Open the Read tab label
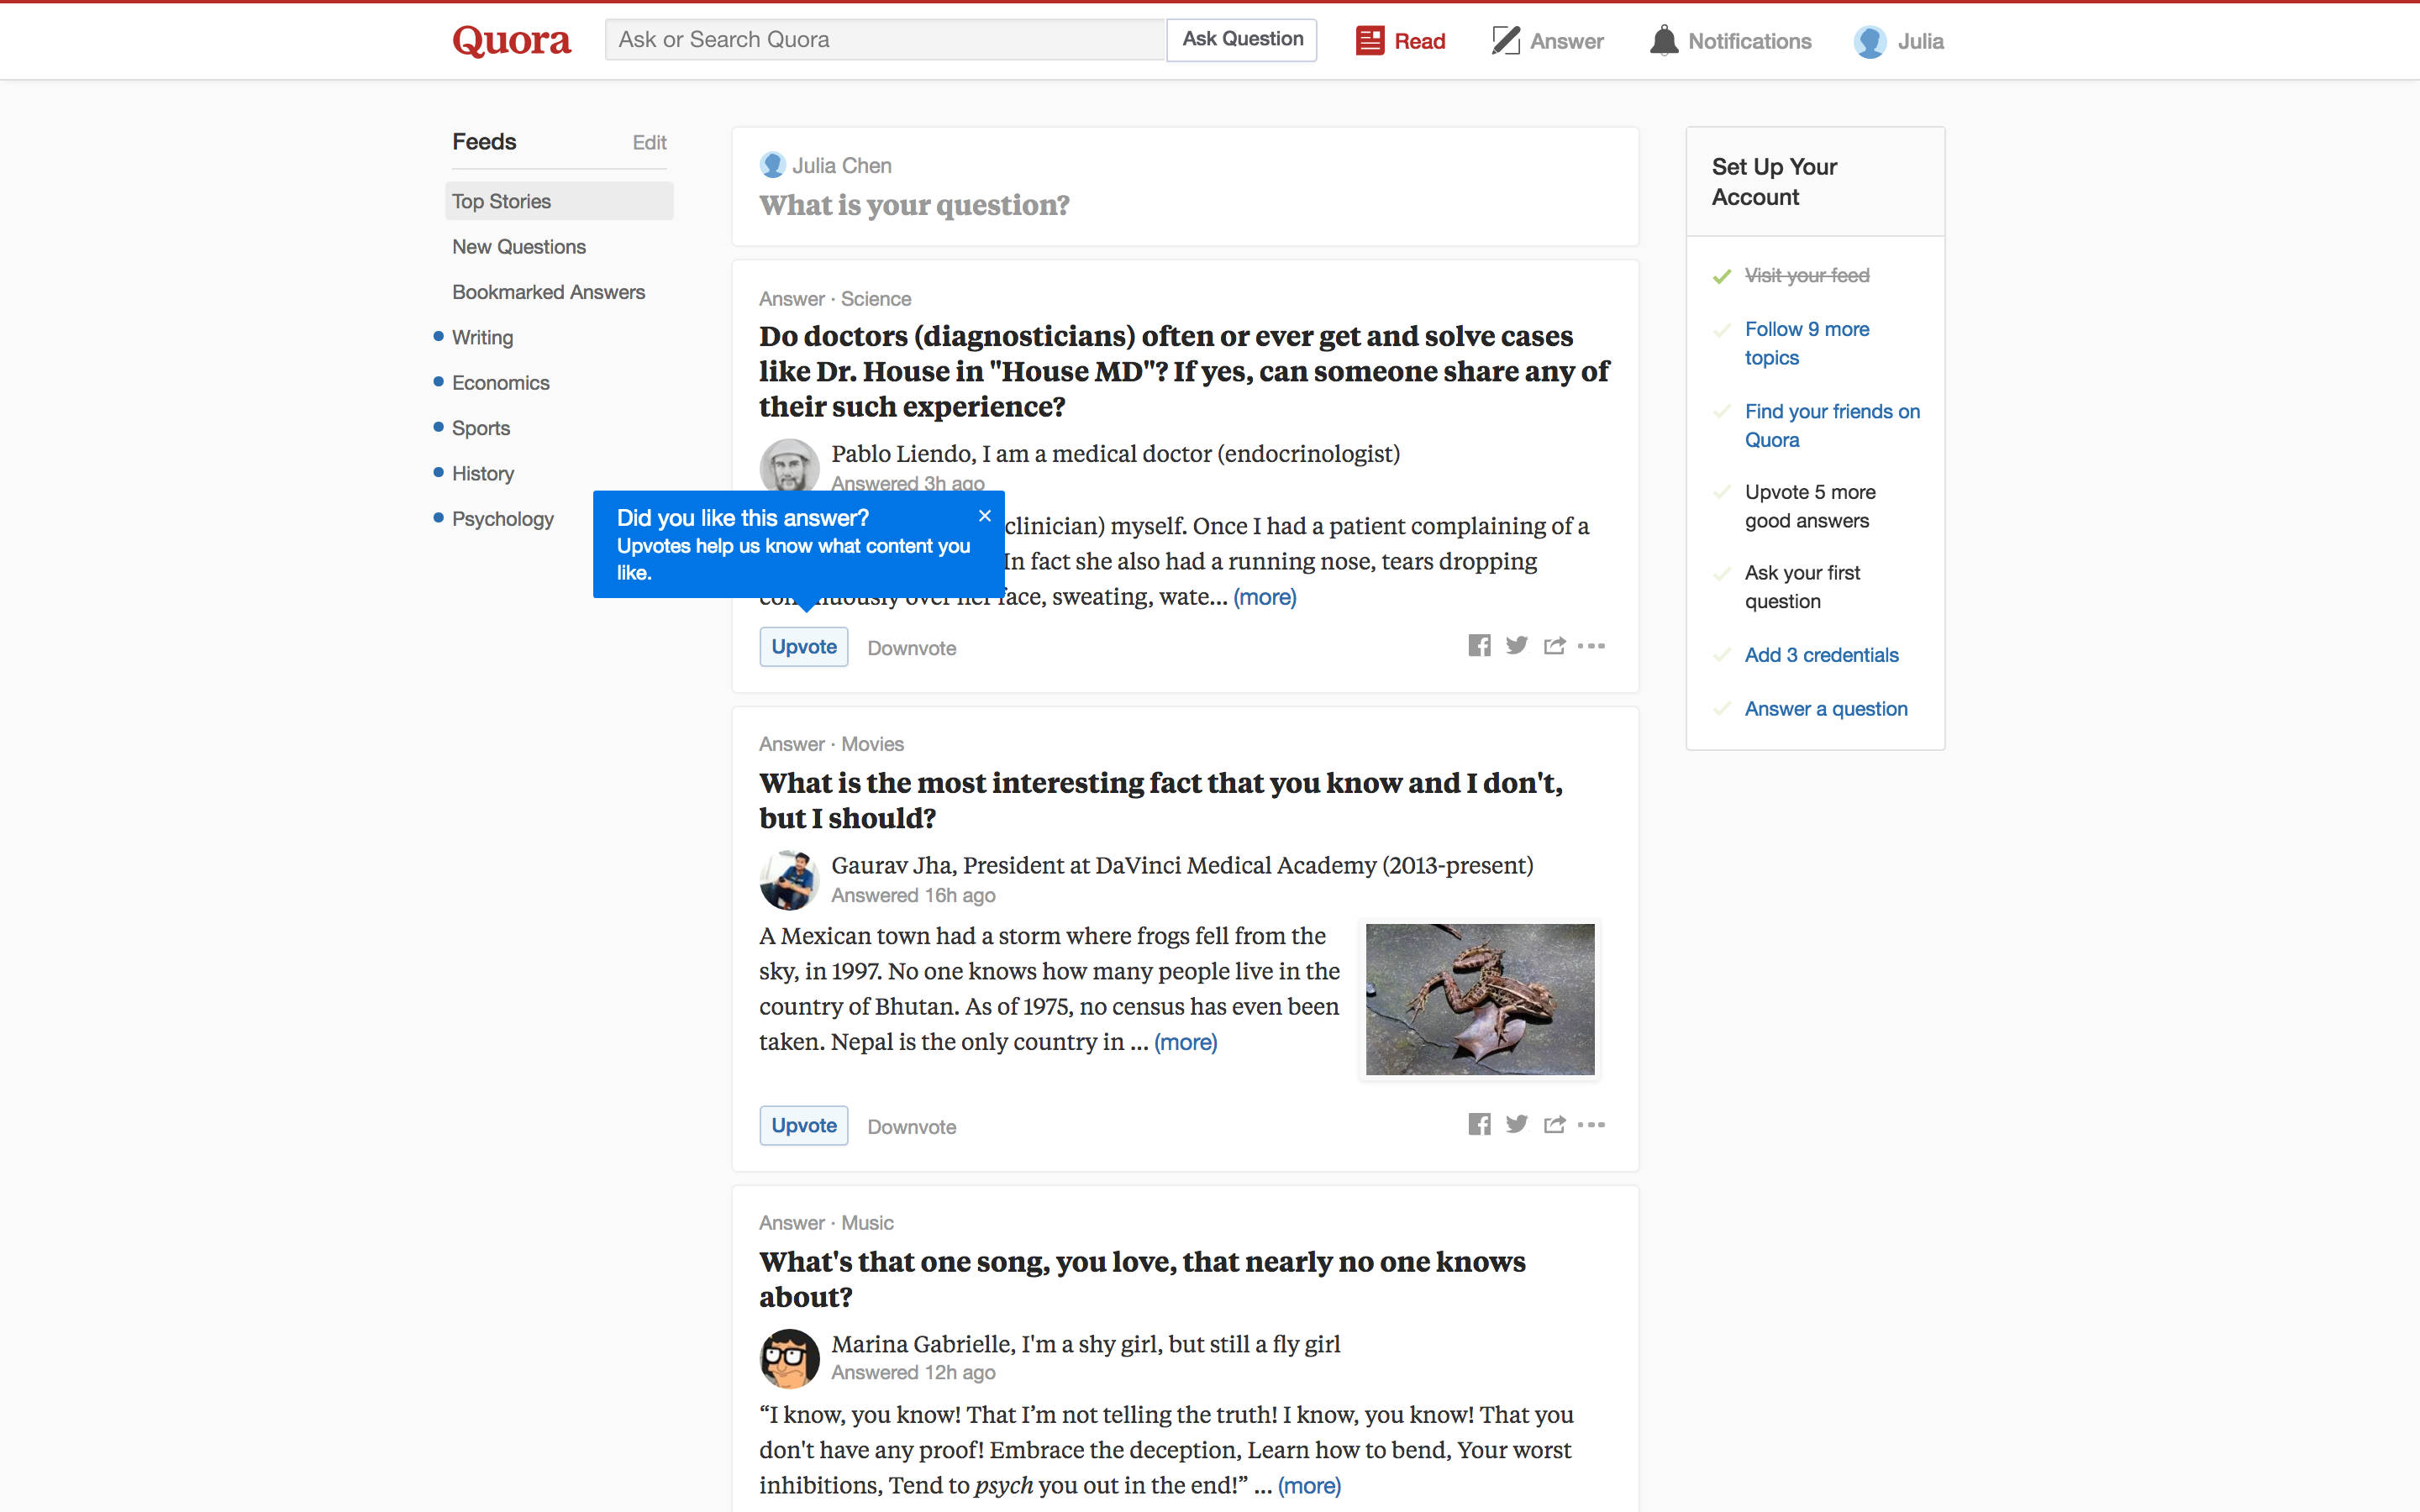2420x1512 pixels. click(1420, 41)
